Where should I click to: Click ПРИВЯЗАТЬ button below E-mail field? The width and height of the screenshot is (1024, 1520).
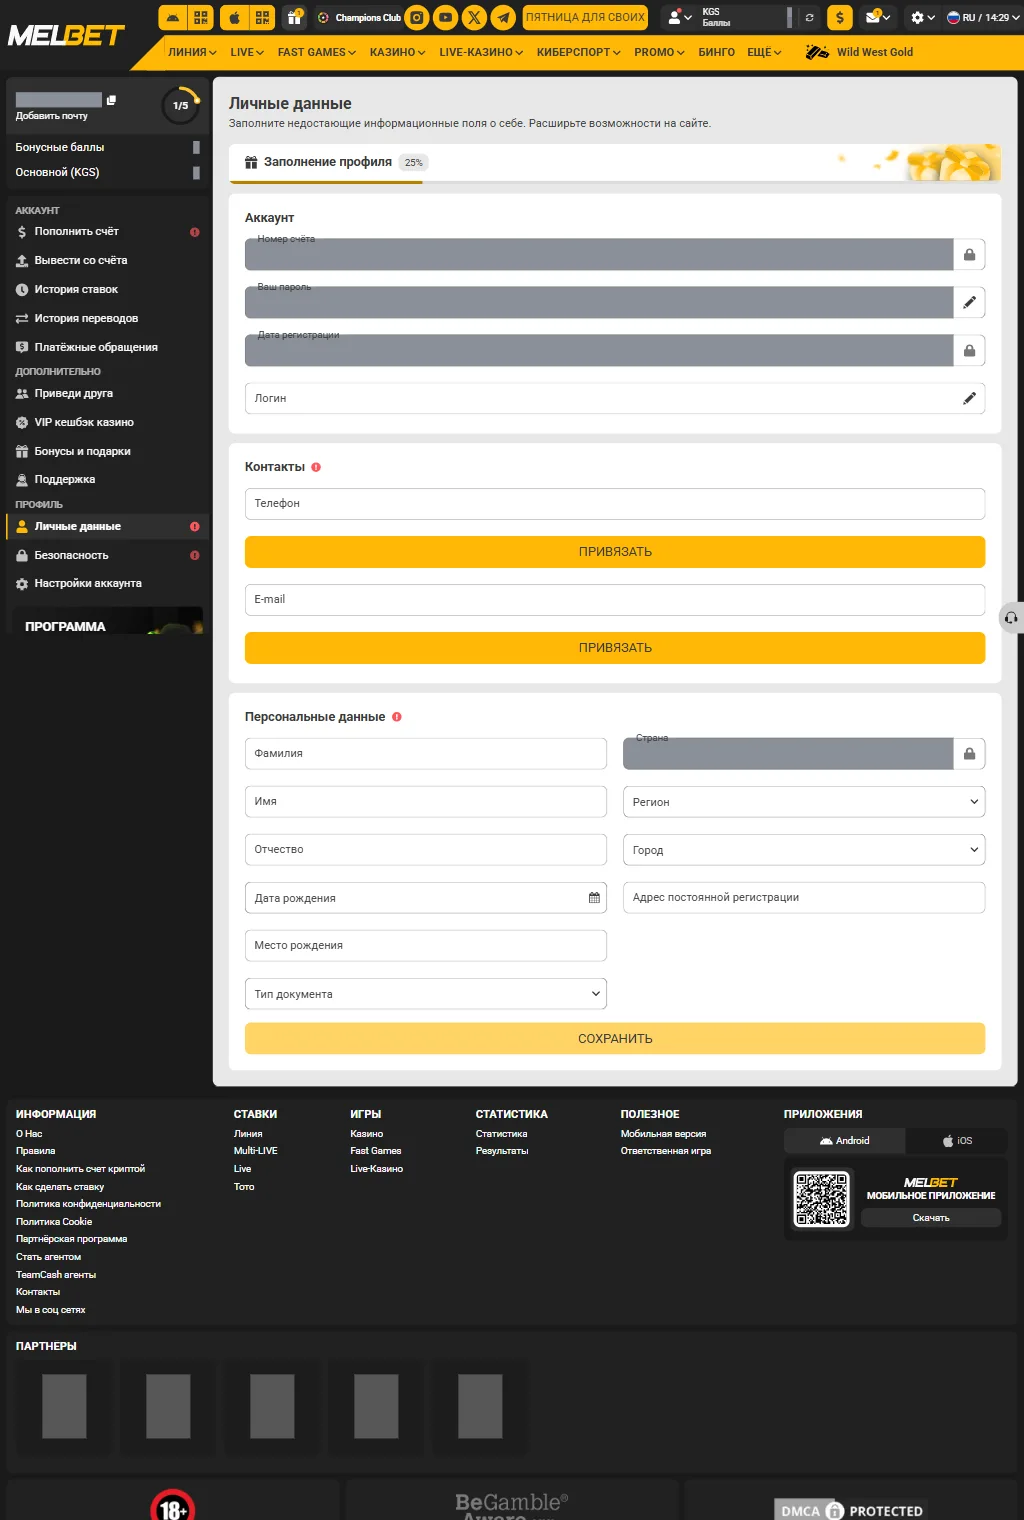tap(615, 648)
